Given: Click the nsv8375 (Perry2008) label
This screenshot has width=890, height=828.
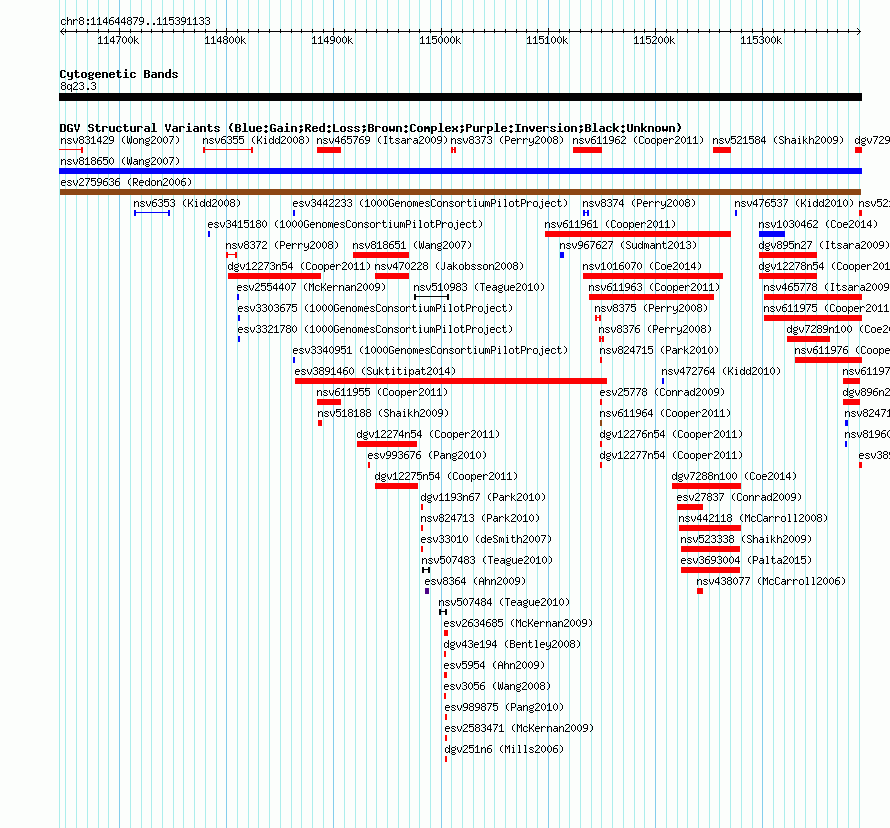Looking at the screenshot, I should 651,308.
